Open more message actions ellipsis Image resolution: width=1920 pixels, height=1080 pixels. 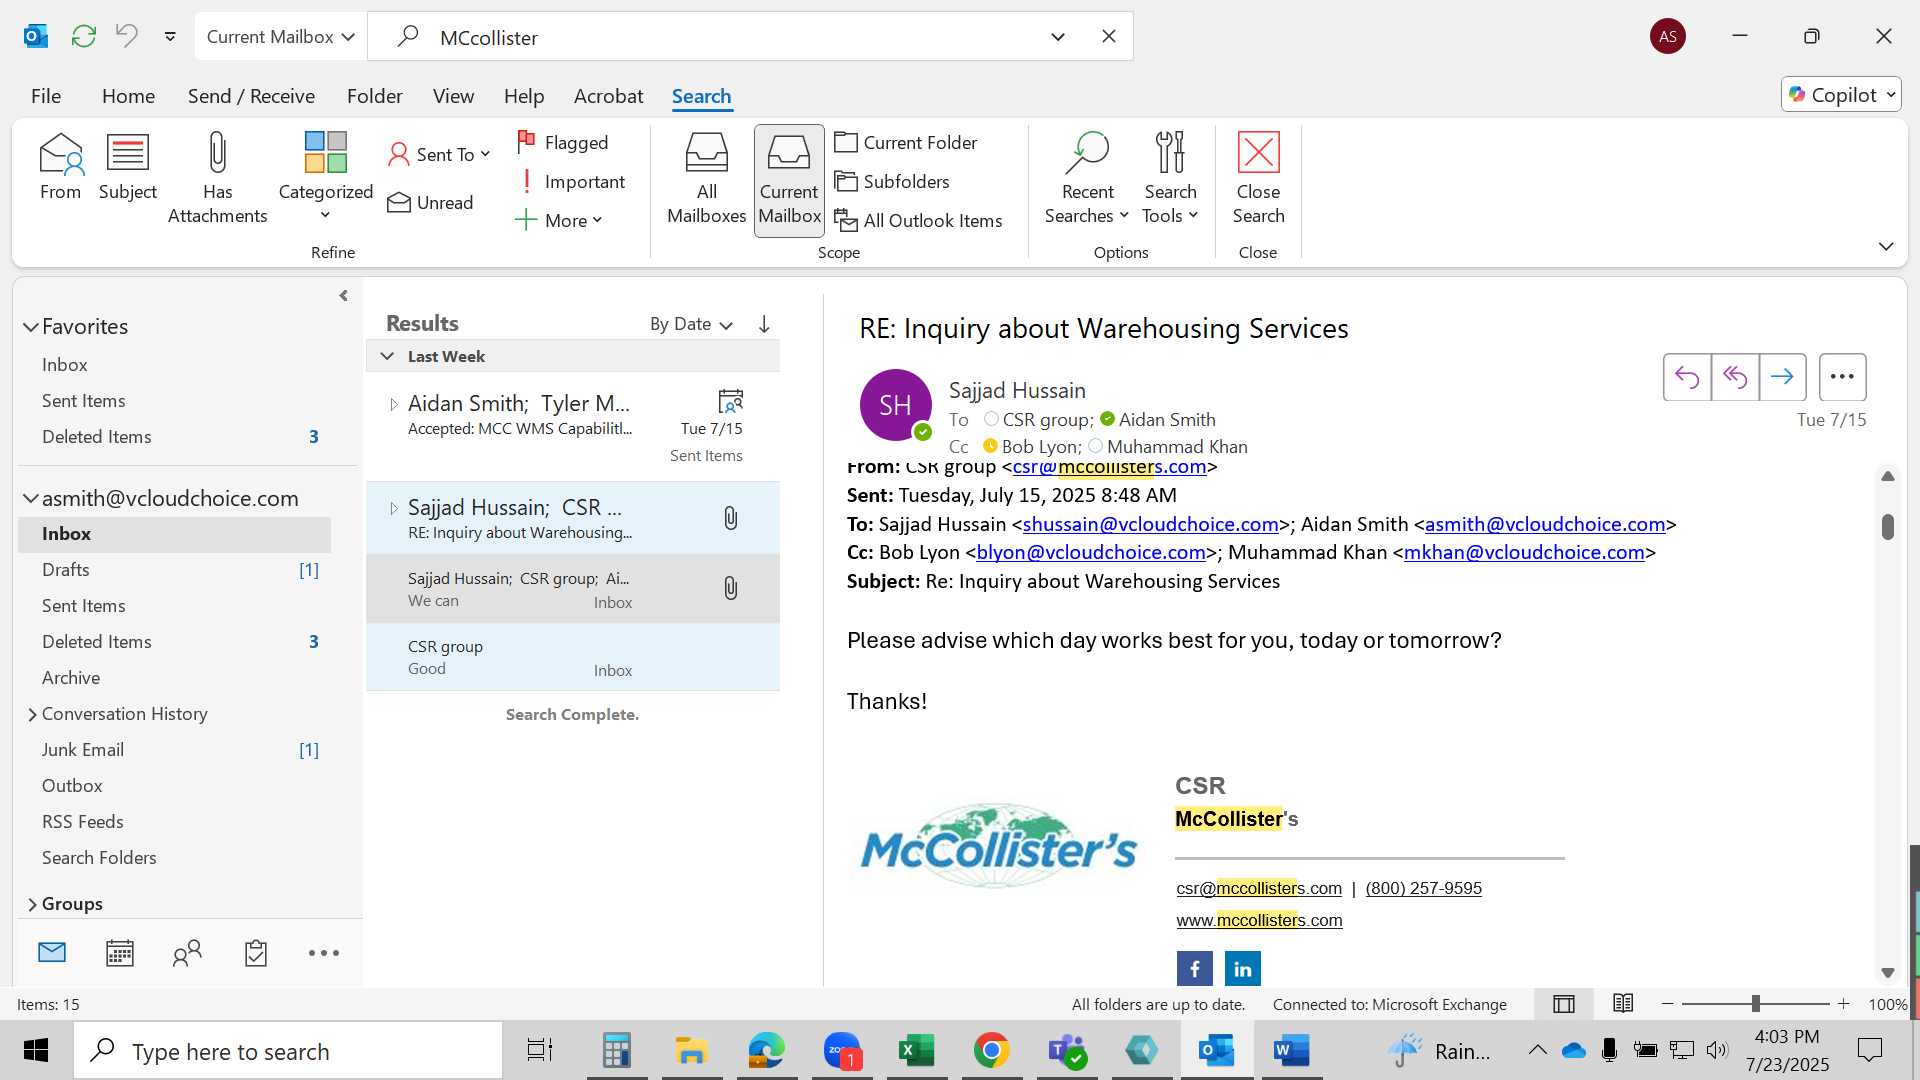1842,377
